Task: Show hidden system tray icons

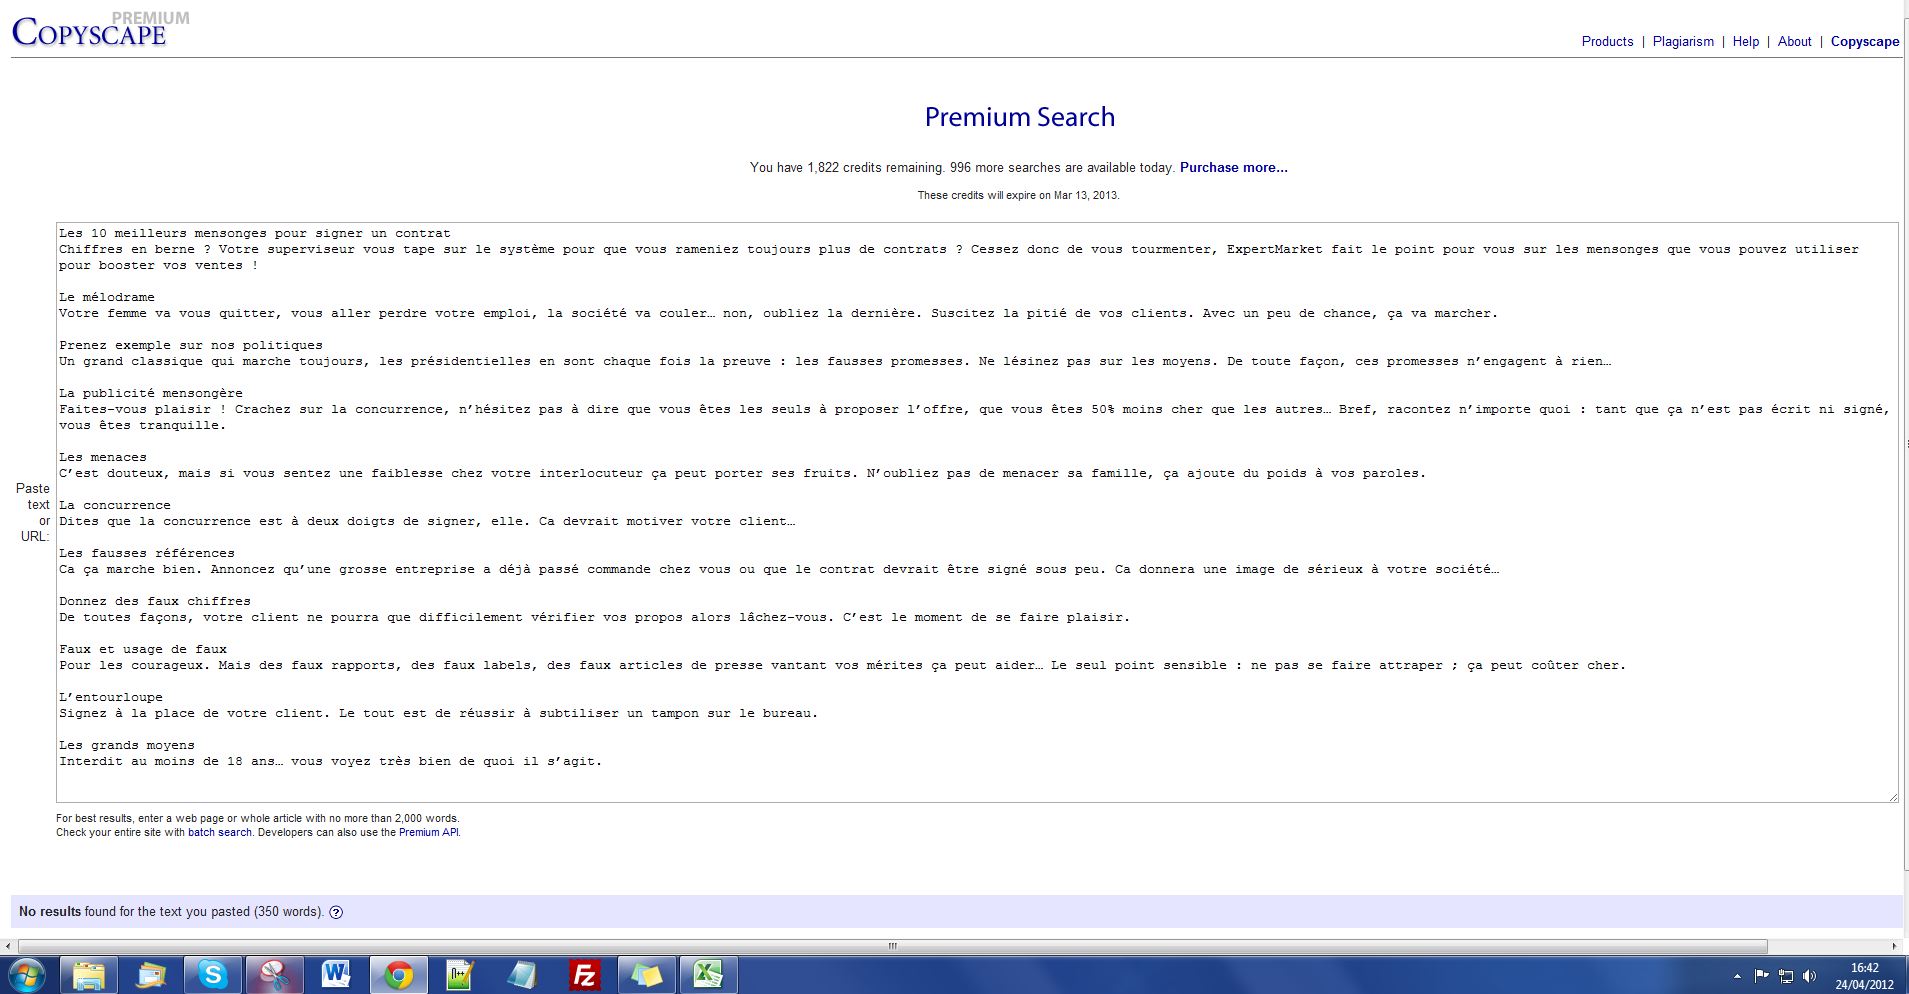Action: coord(1736,976)
